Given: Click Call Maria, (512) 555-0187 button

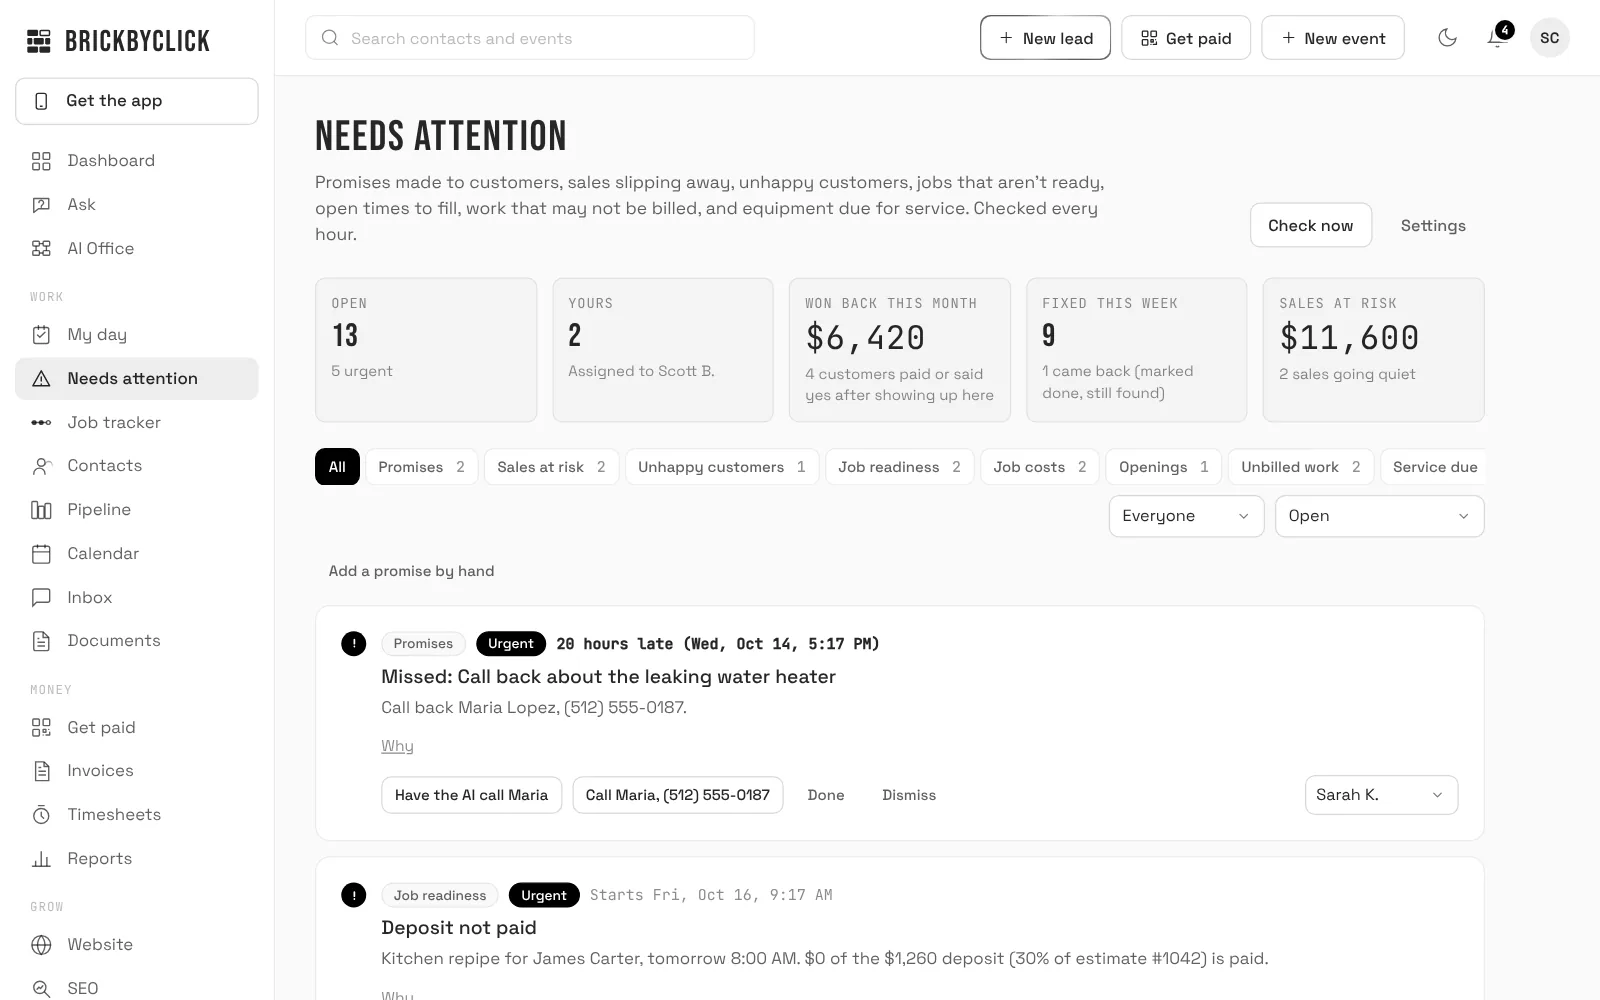Looking at the screenshot, I should [678, 795].
